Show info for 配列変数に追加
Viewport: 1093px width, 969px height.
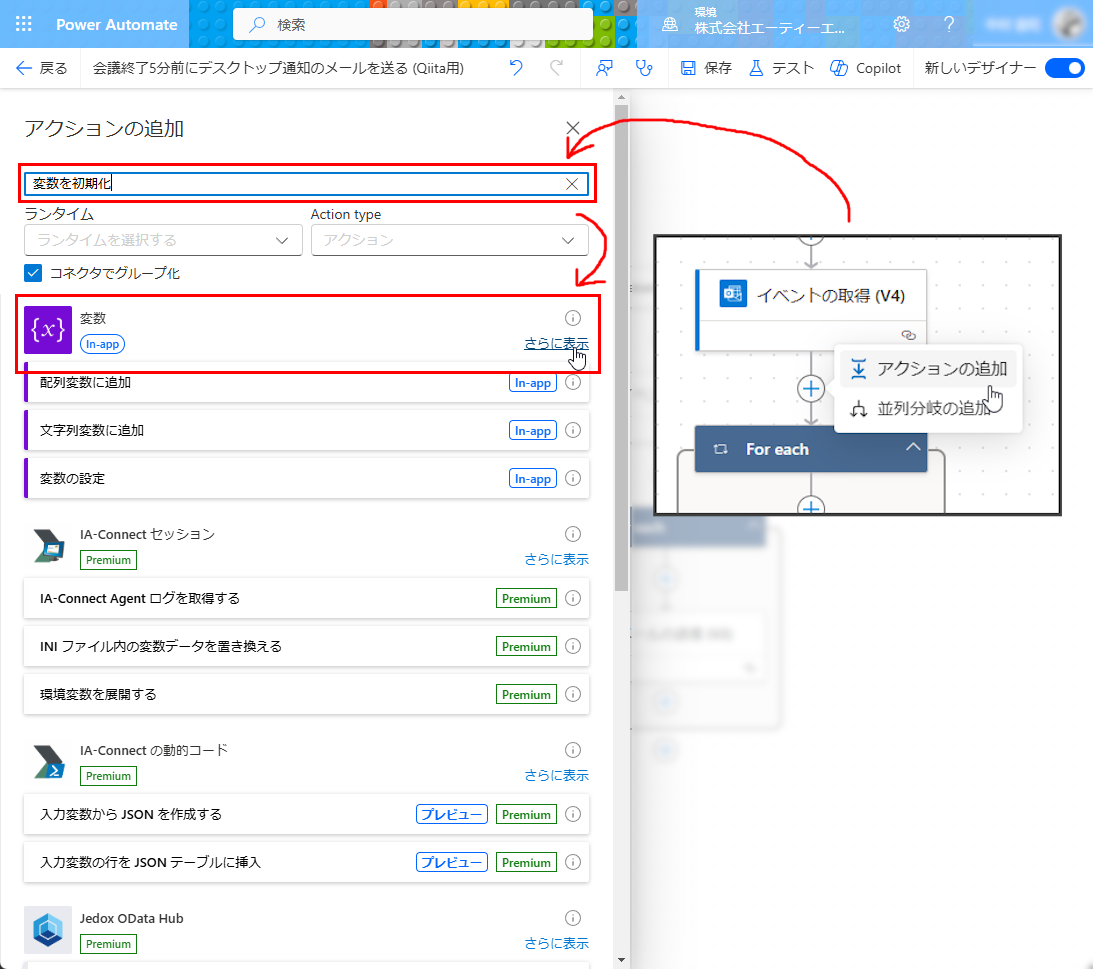(573, 382)
